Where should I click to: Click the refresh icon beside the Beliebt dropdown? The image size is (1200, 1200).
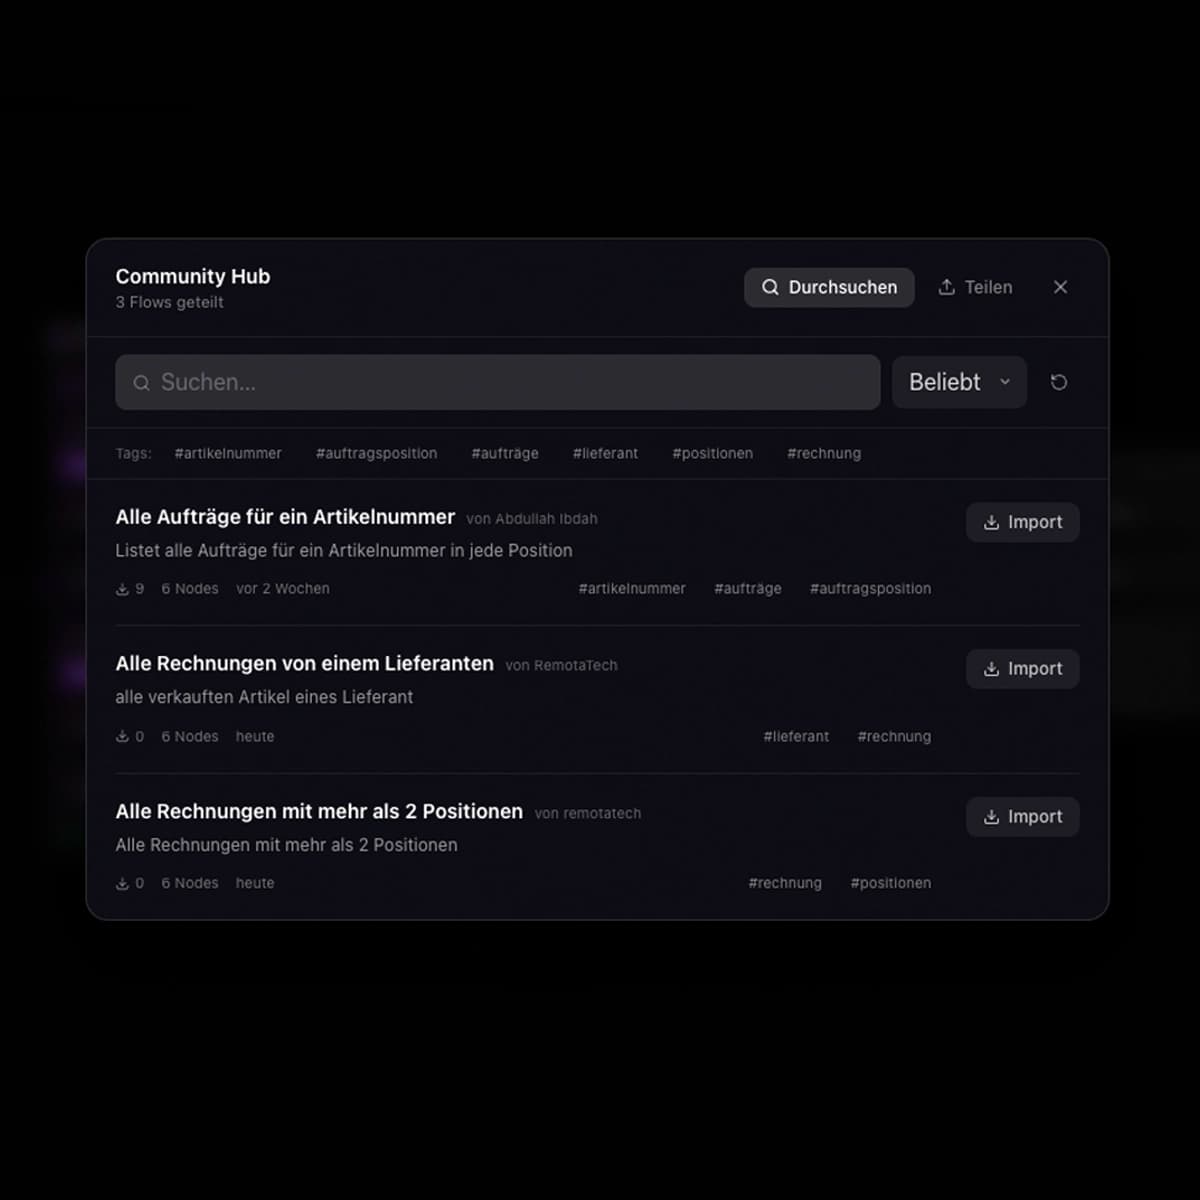click(1058, 382)
